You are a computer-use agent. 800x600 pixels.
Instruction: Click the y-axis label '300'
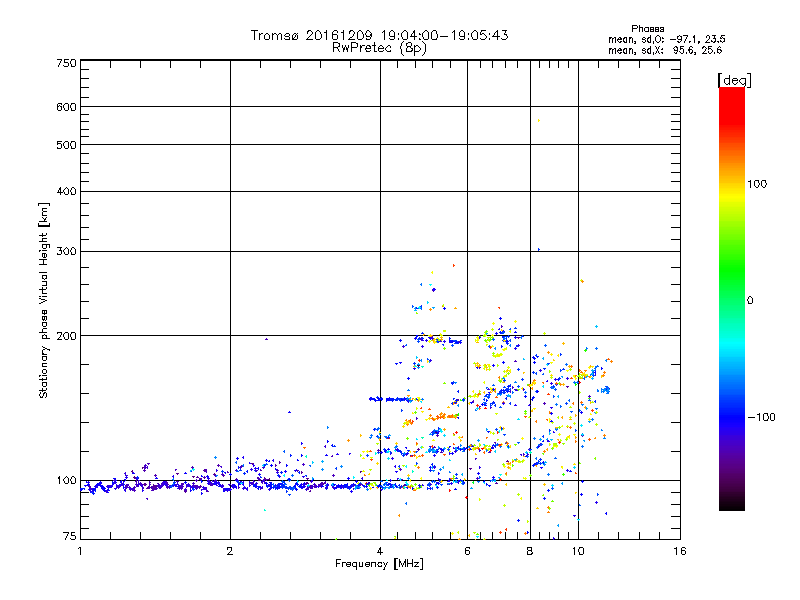66,252
